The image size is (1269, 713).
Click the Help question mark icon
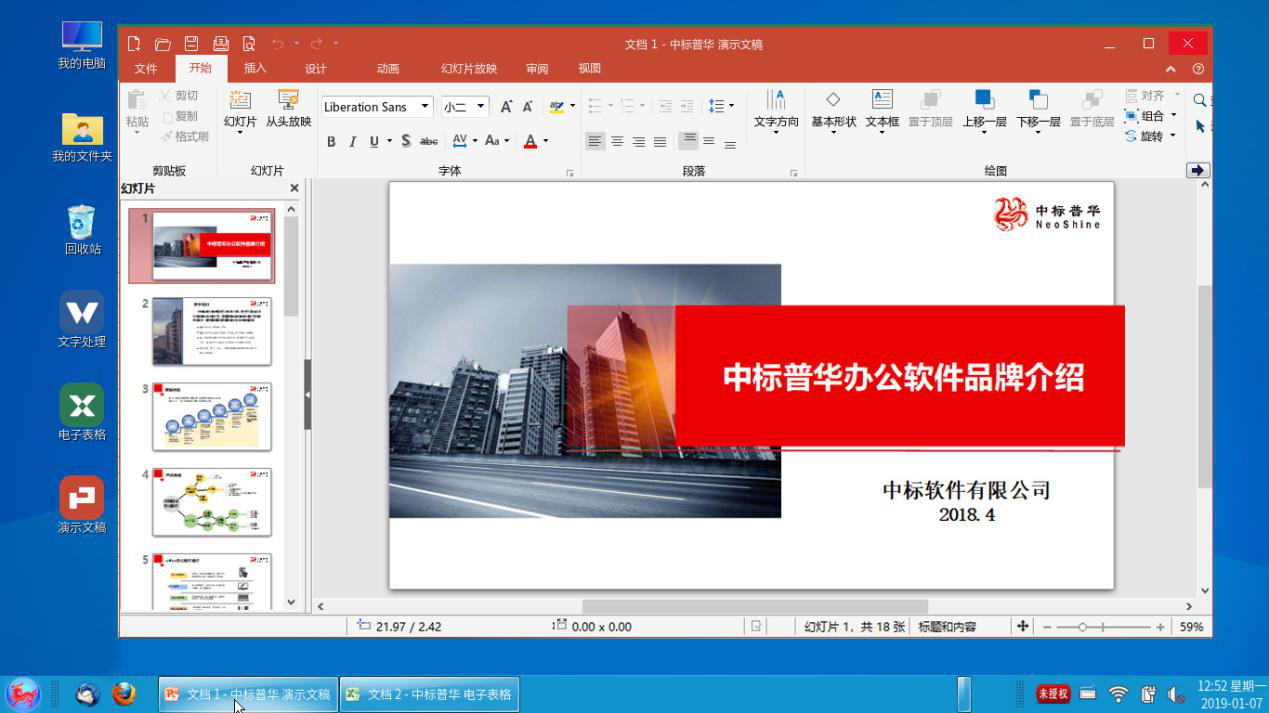click(1198, 69)
